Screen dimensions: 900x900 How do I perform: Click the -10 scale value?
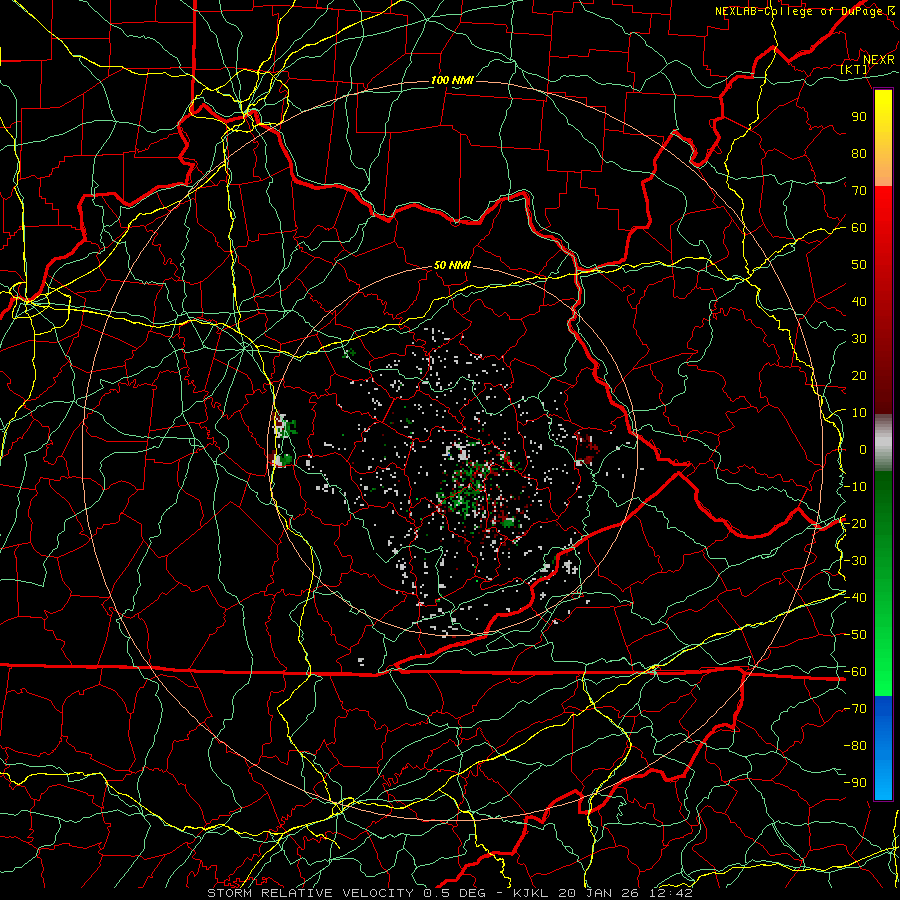click(x=855, y=487)
